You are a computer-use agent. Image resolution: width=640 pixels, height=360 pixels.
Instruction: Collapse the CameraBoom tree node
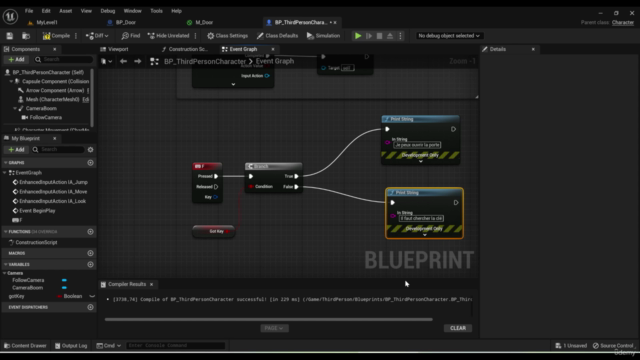(15, 108)
